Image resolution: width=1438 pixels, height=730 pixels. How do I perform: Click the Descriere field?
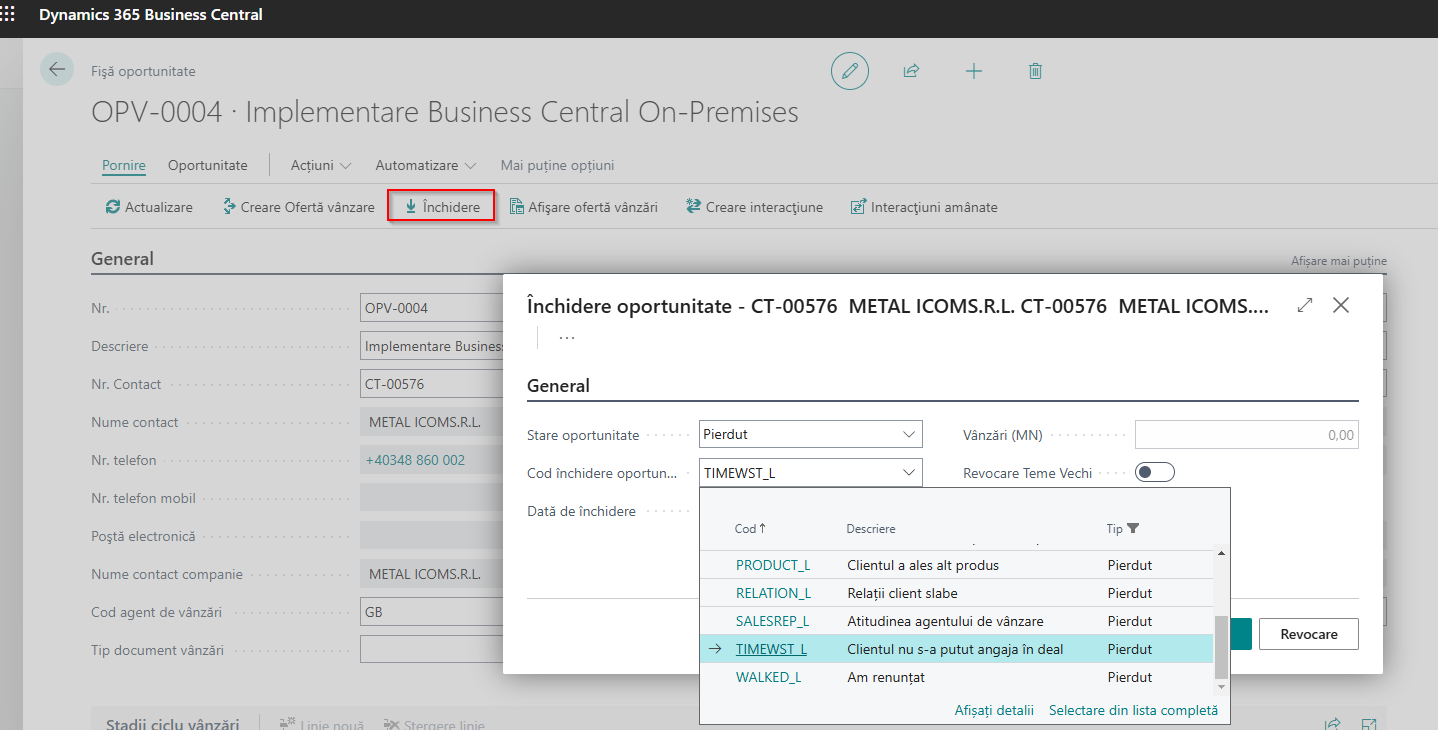(431, 346)
